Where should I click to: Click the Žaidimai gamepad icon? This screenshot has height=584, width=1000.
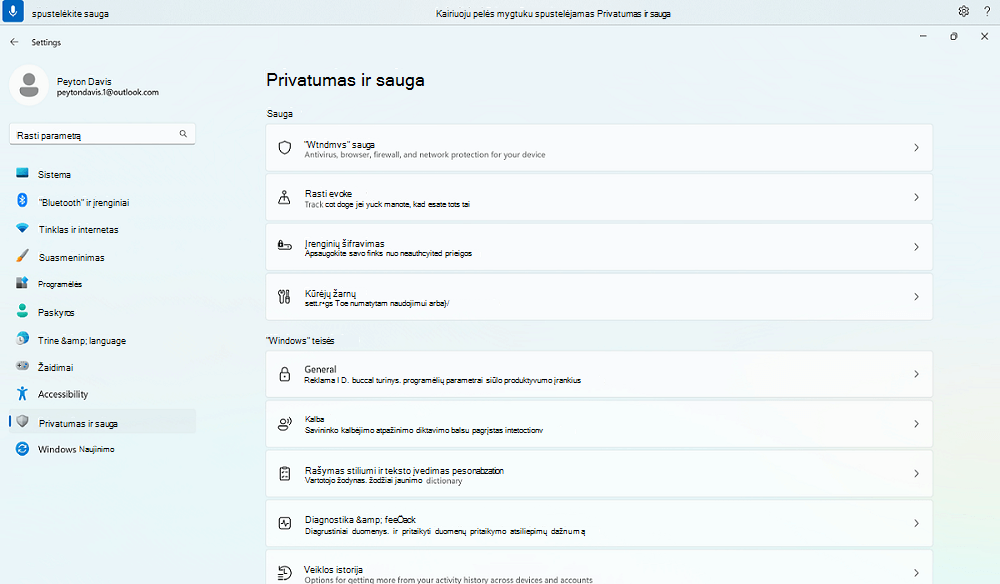(x=22, y=366)
